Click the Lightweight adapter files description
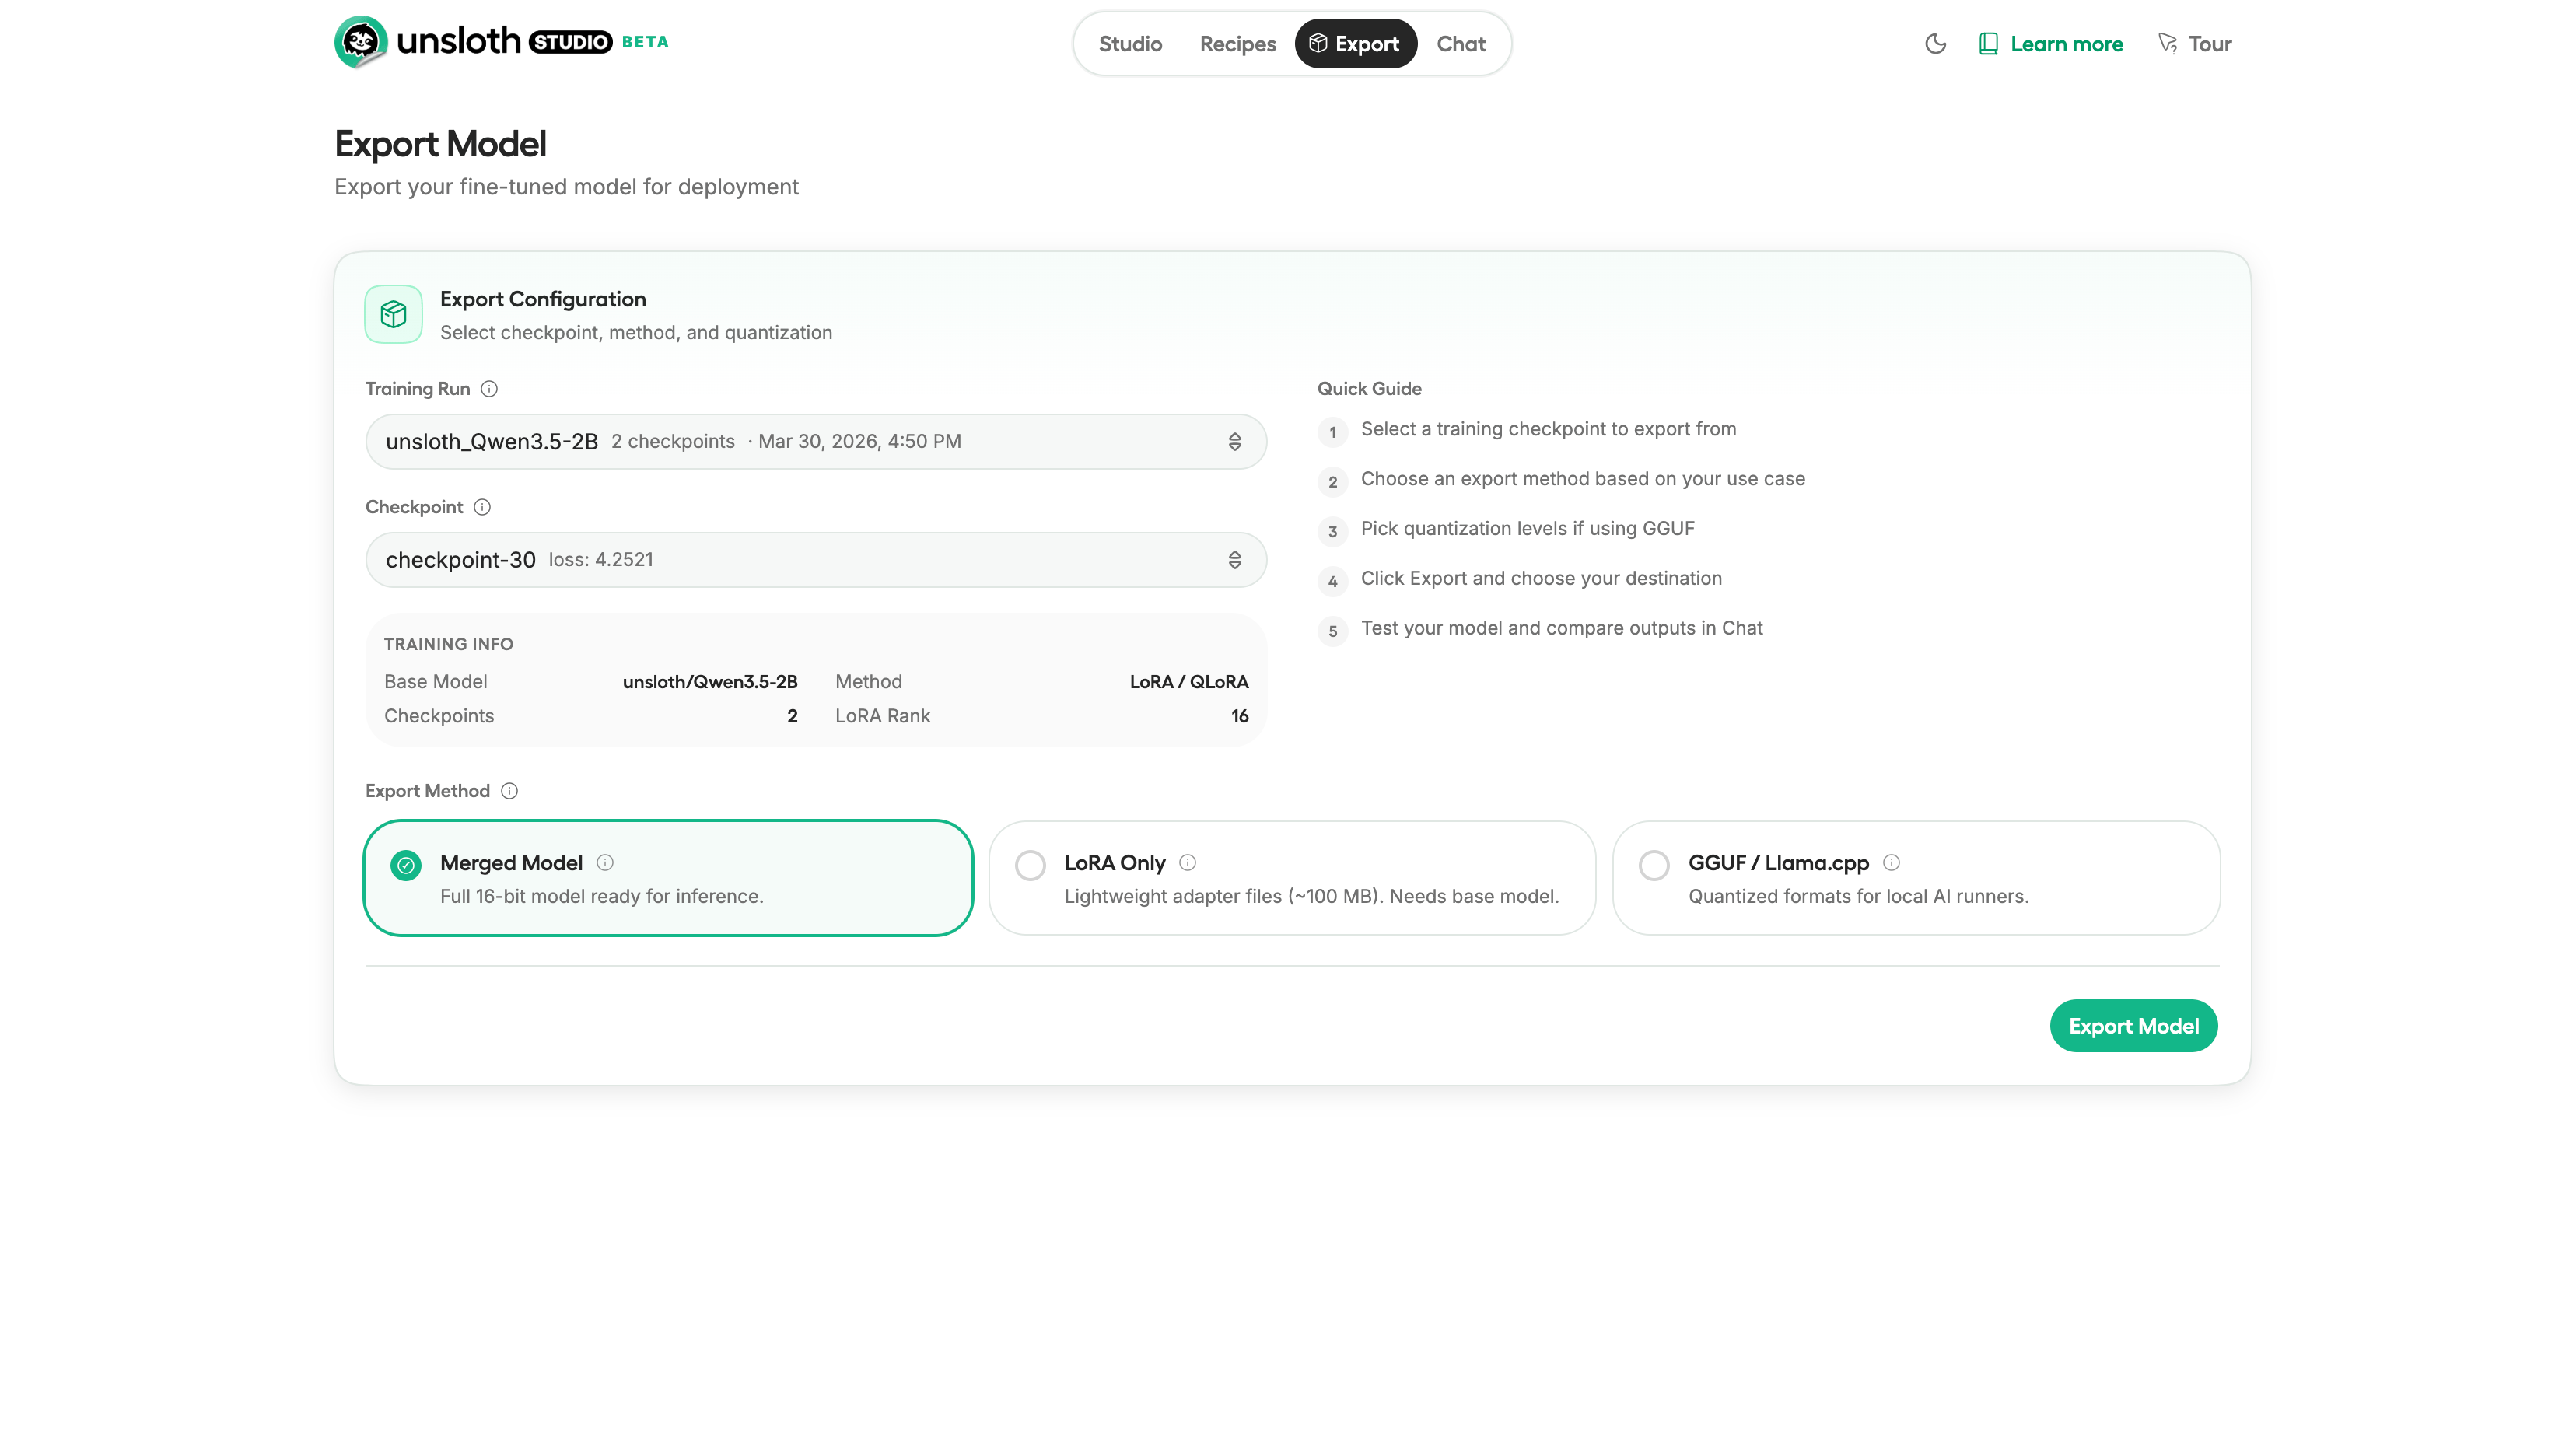 pos(1311,897)
